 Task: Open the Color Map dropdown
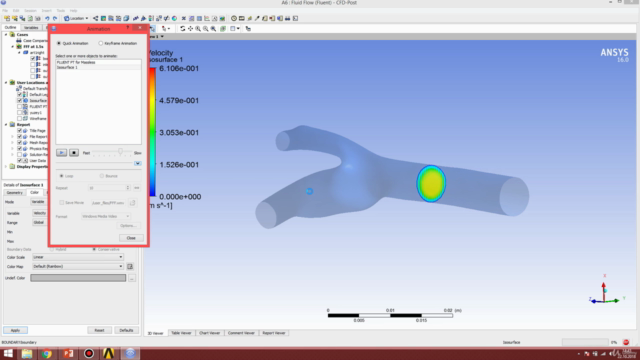coord(78,267)
